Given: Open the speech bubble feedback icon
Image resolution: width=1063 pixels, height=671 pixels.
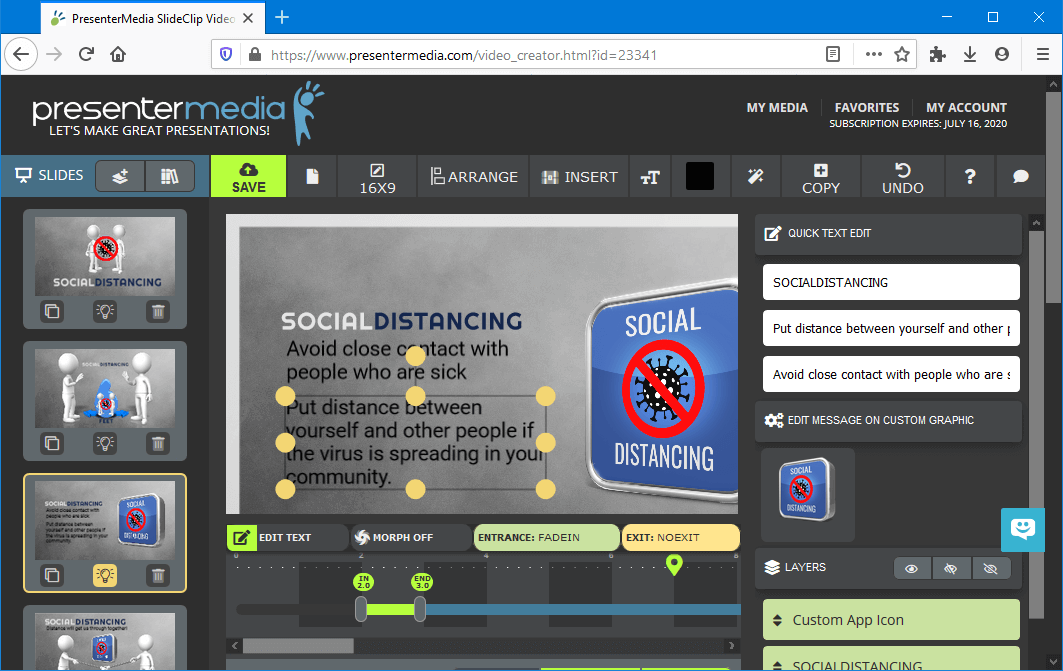Looking at the screenshot, I should coord(1020,177).
